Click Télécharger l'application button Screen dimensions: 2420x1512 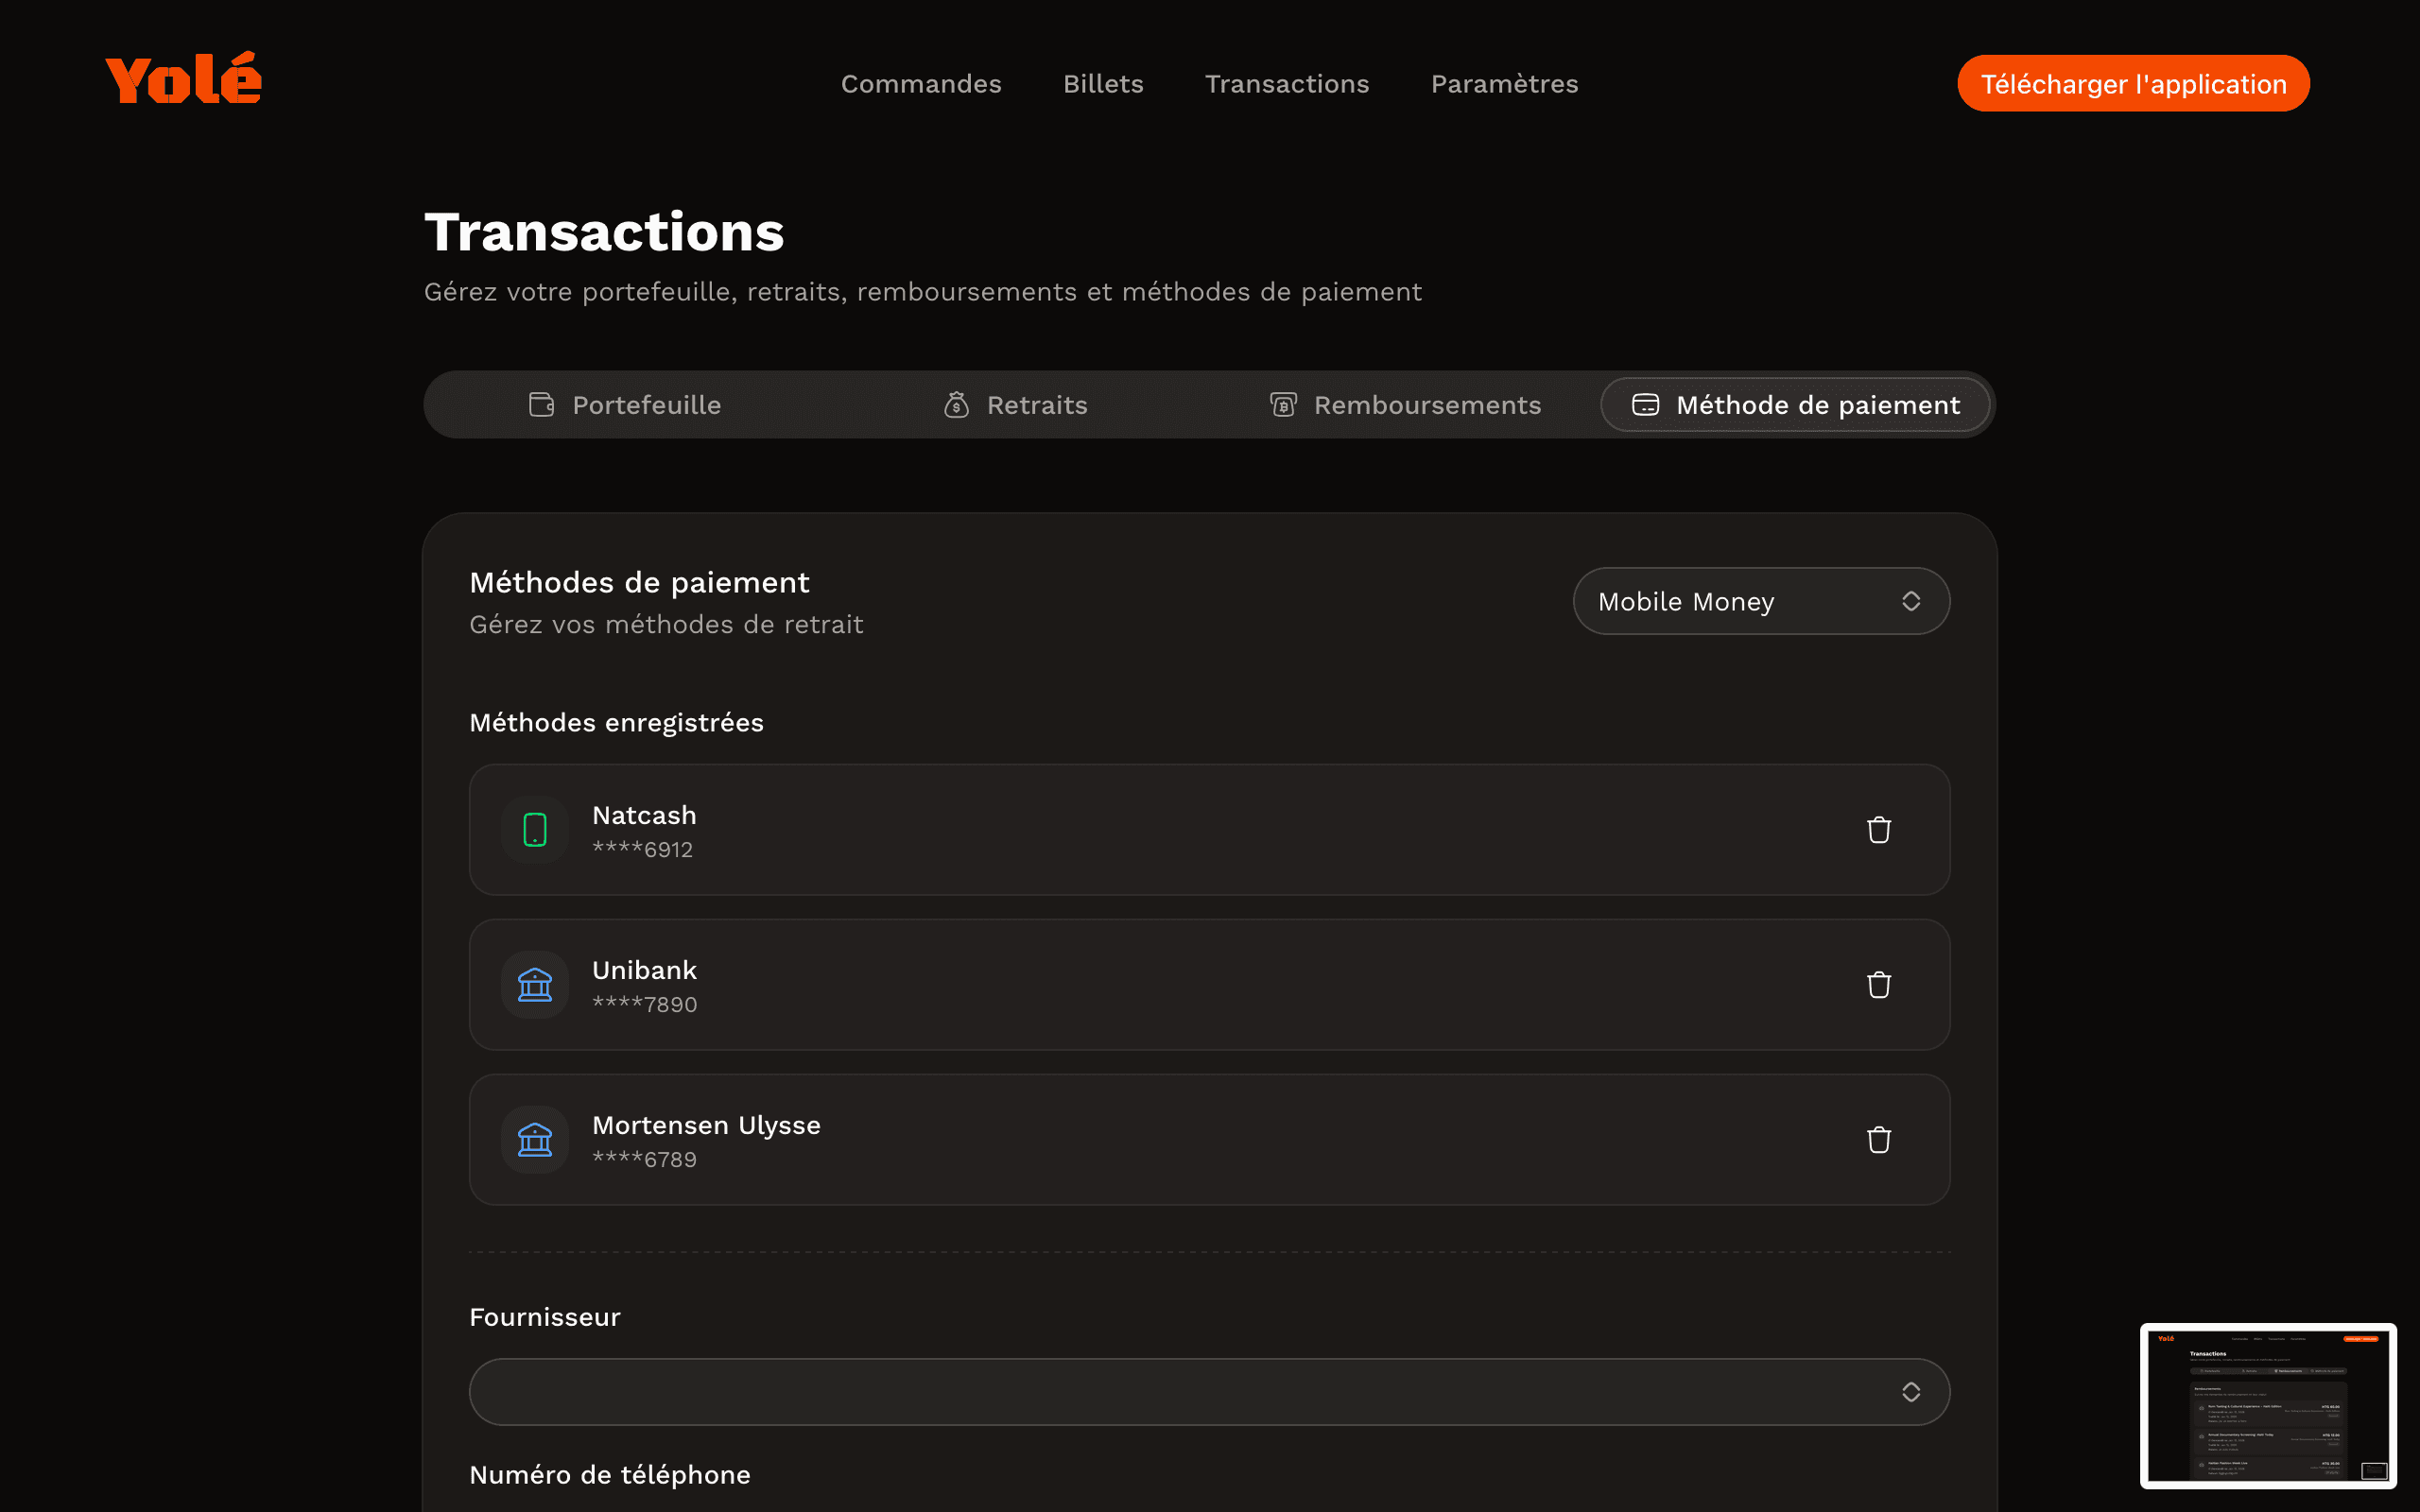point(2132,84)
